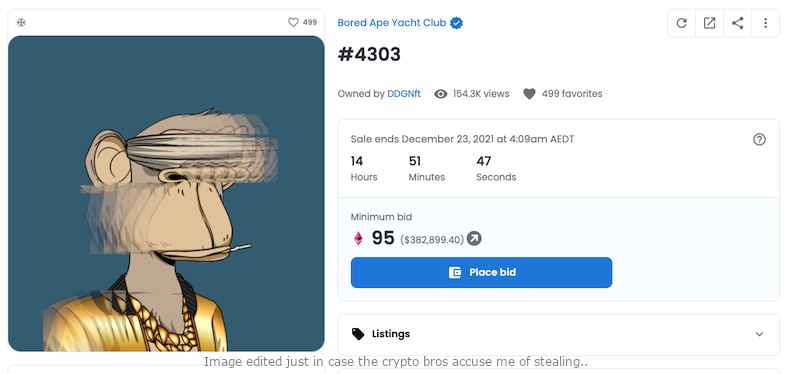Open the three-dot more options menu
The image size is (800, 374).
tap(765, 23)
